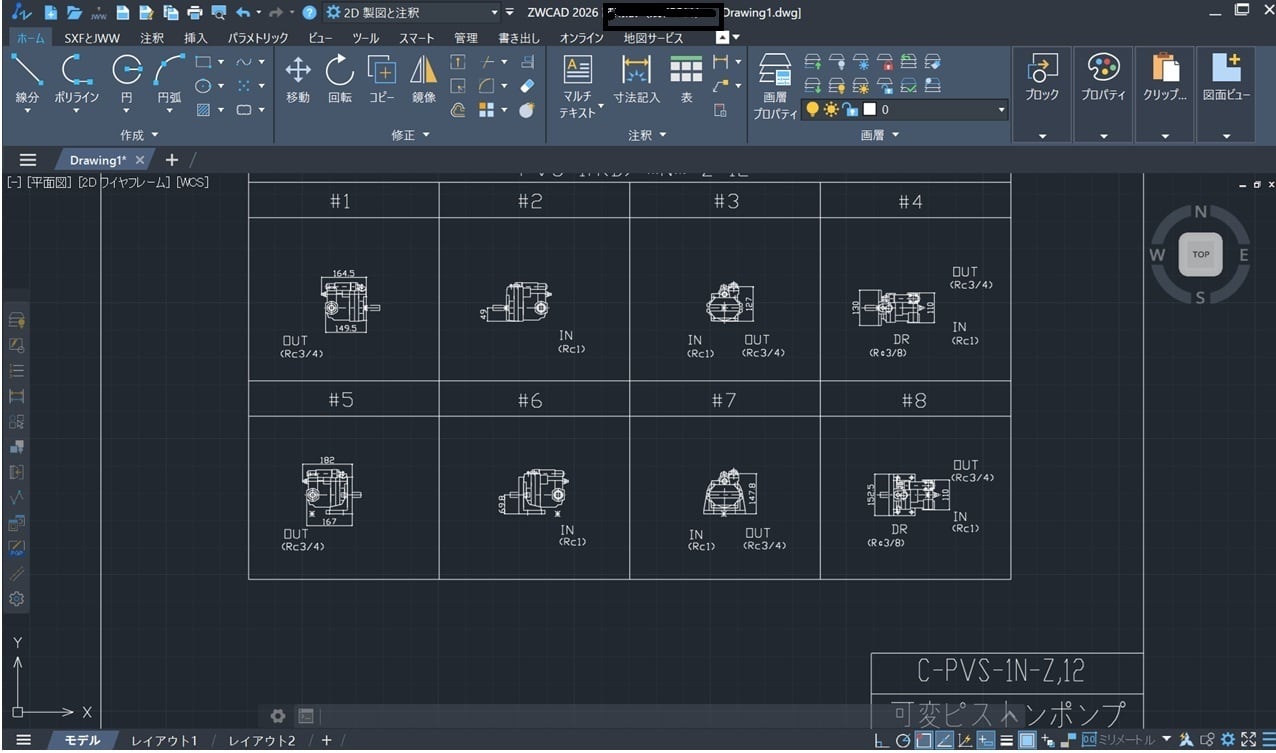Click the TOP face of the view cube
The width and height of the screenshot is (1276, 753).
click(1201, 254)
